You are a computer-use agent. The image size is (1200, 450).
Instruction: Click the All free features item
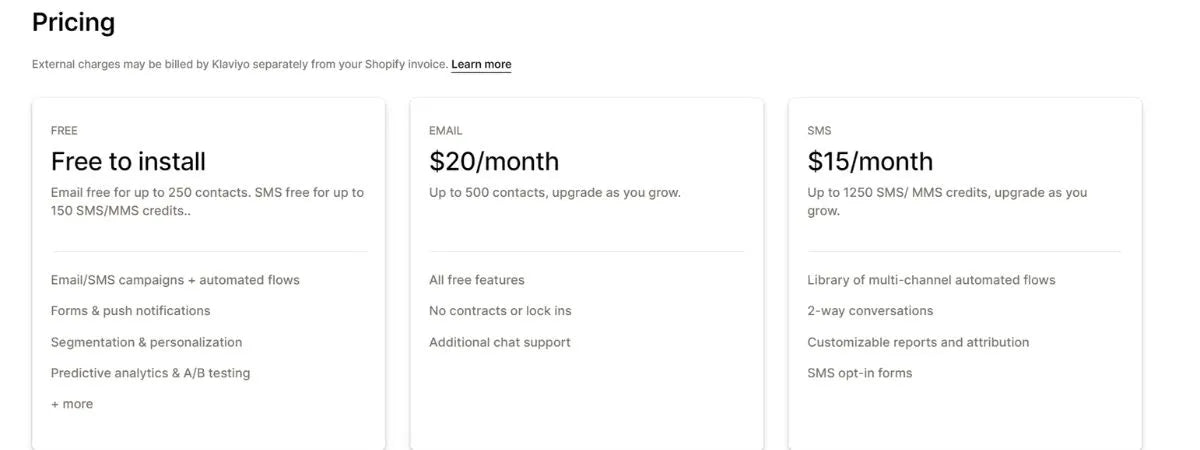477,280
